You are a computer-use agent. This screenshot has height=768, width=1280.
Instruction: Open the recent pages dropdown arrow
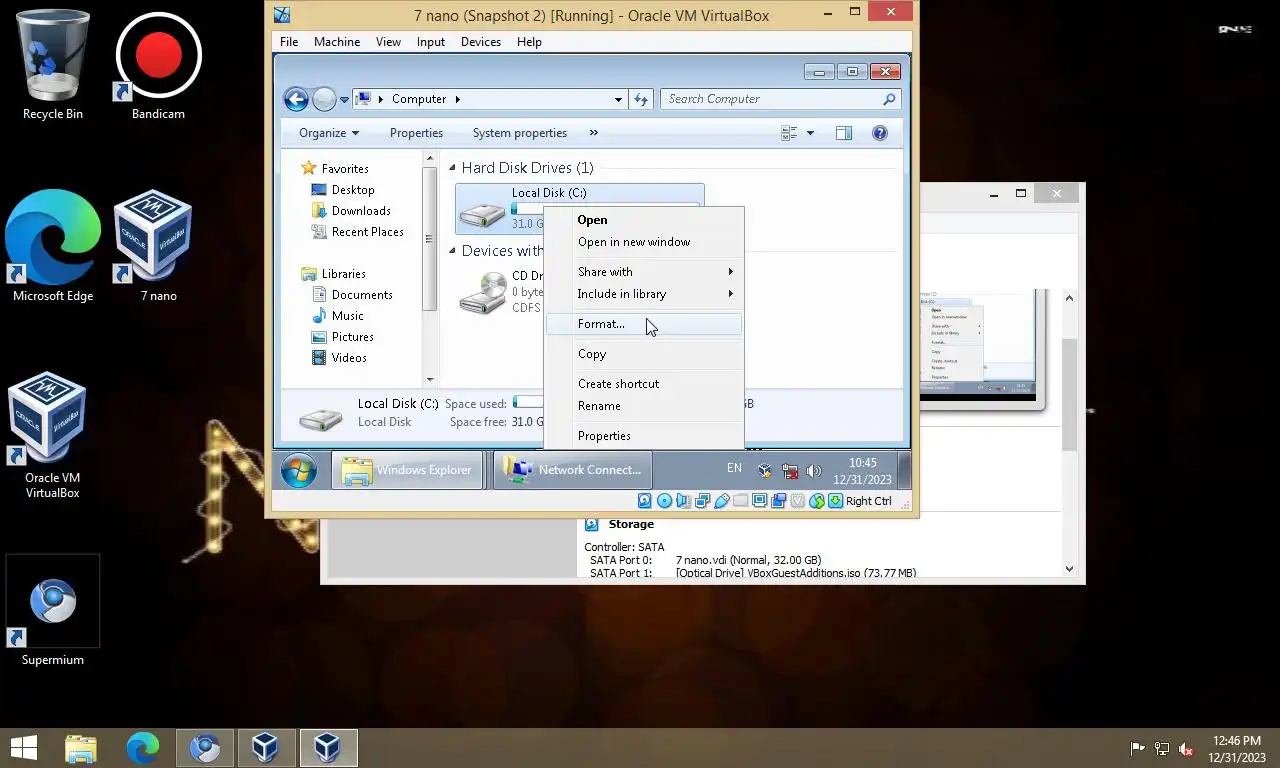344,100
